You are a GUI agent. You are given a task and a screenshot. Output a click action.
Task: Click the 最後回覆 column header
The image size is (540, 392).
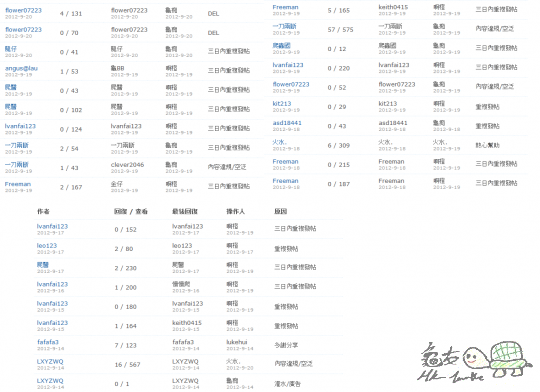pos(185,212)
